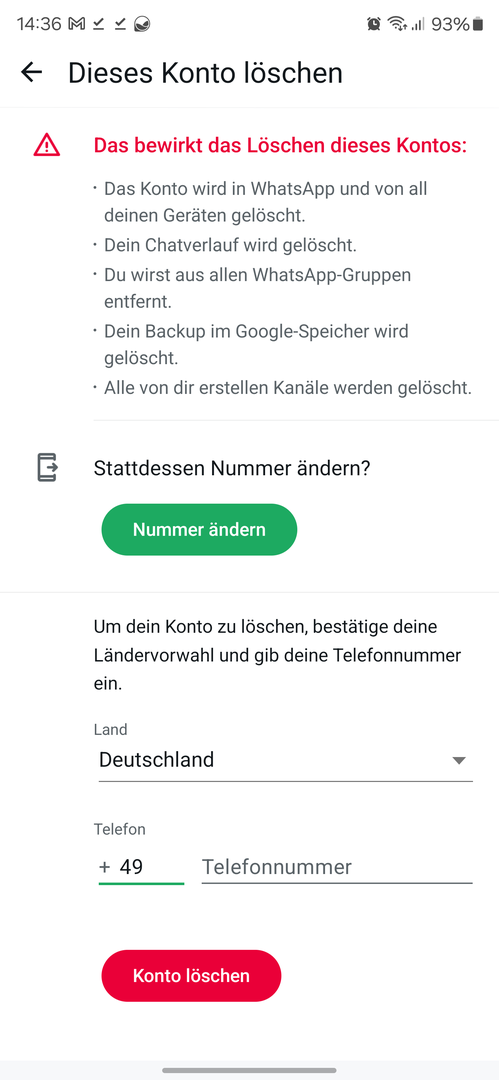Focus the Telefonnummer input field

click(337, 867)
